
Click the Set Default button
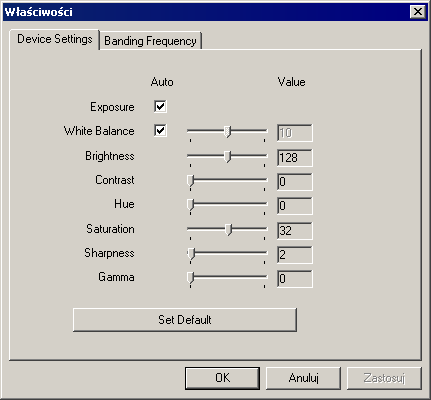[185, 320]
